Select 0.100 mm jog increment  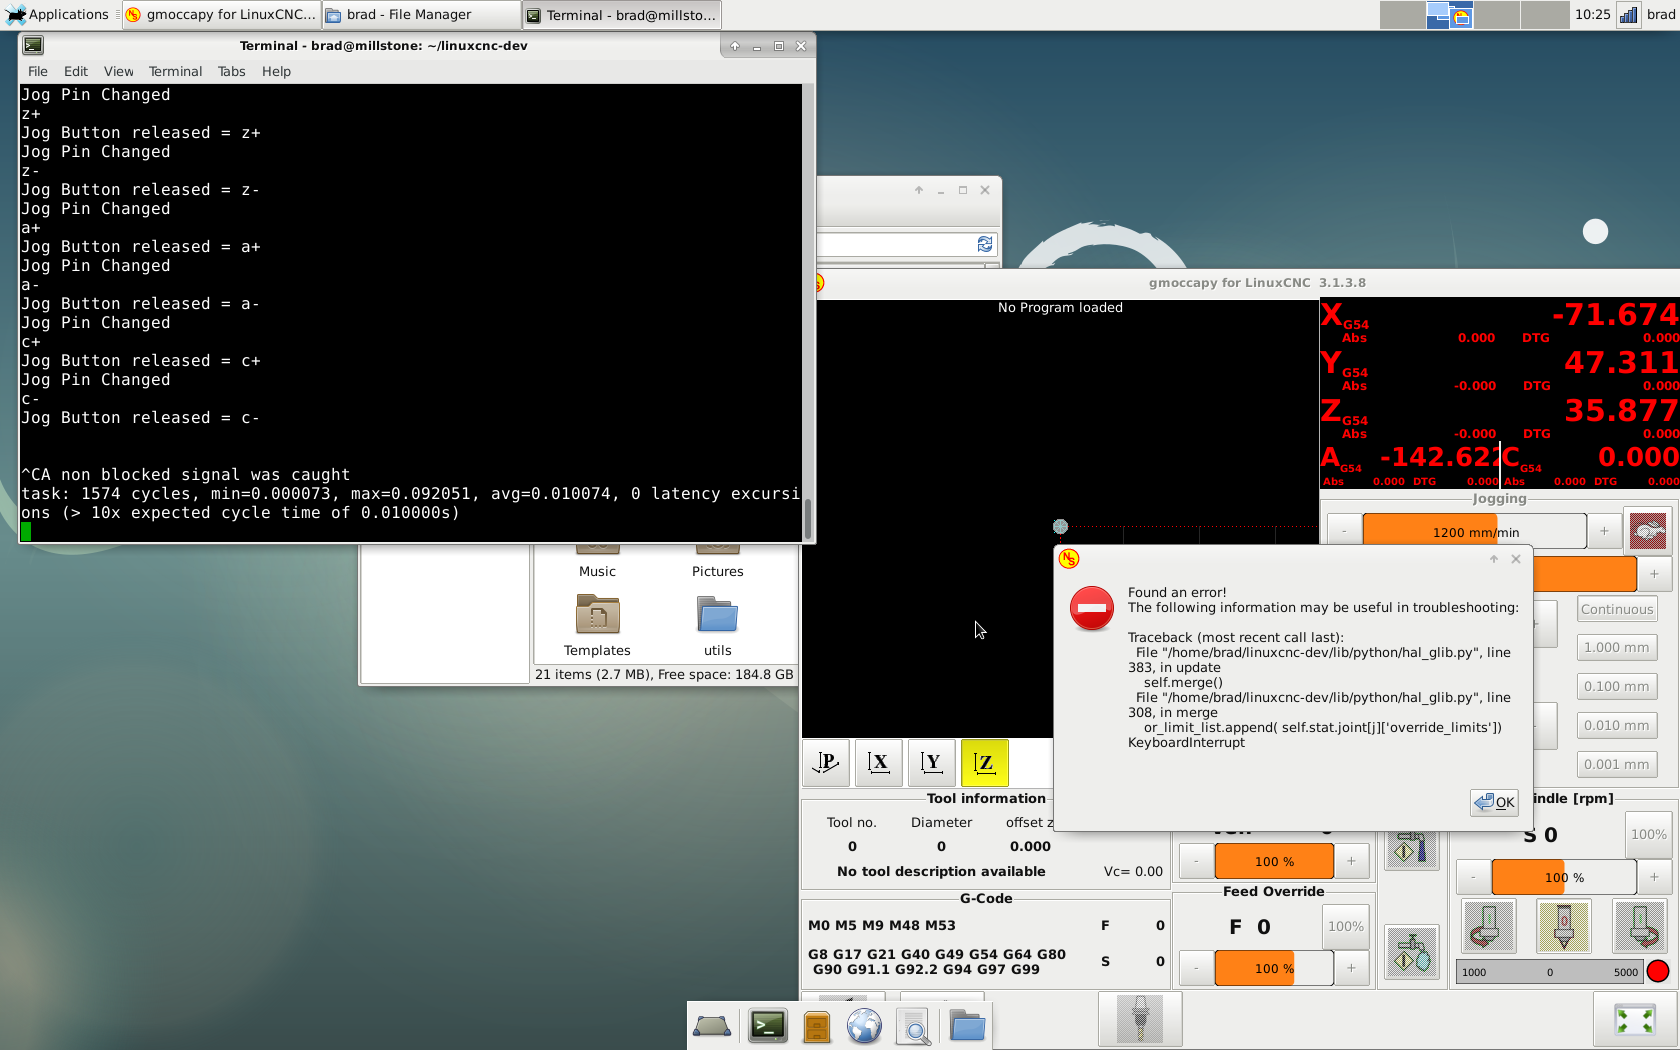pyautogui.click(x=1617, y=686)
